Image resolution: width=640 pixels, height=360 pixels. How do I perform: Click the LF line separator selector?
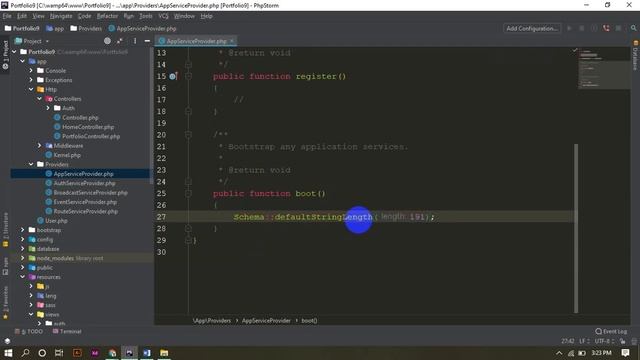coord(584,341)
